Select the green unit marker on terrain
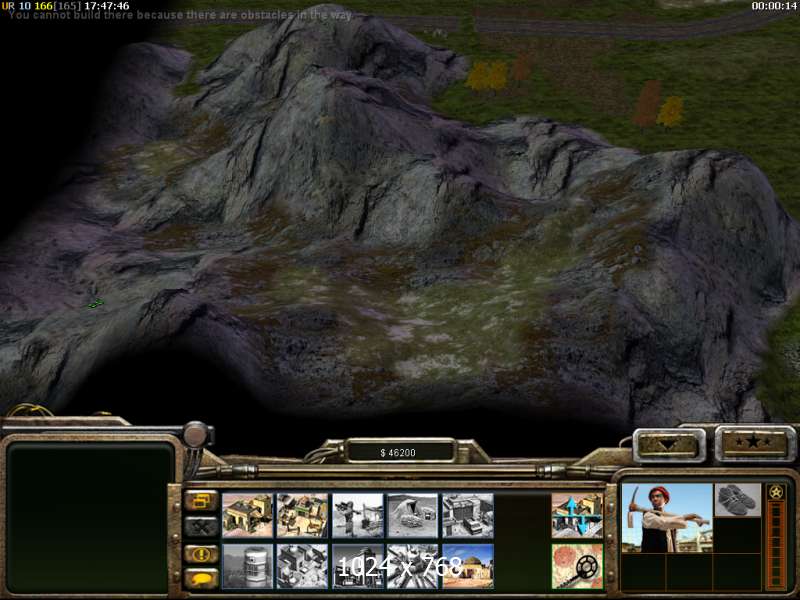This screenshot has width=800, height=600. point(95,304)
